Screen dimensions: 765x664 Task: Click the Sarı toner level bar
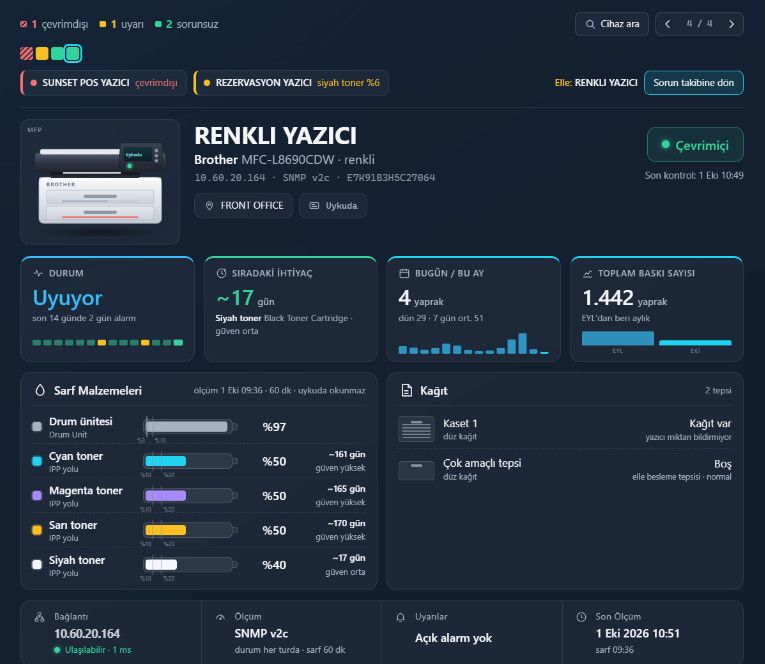(190, 530)
